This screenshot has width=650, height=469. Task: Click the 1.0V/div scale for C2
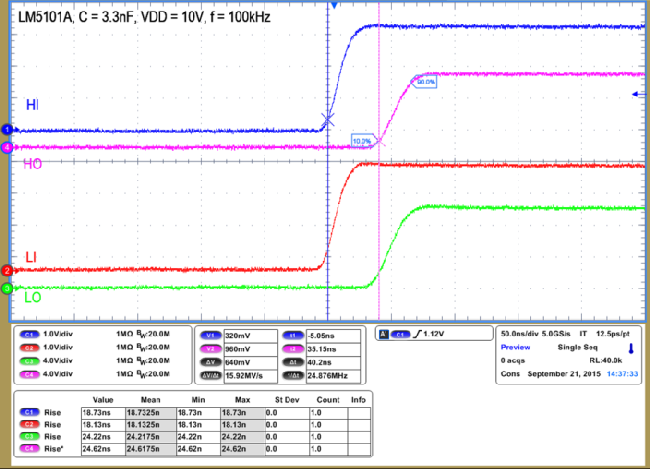pos(58,347)
